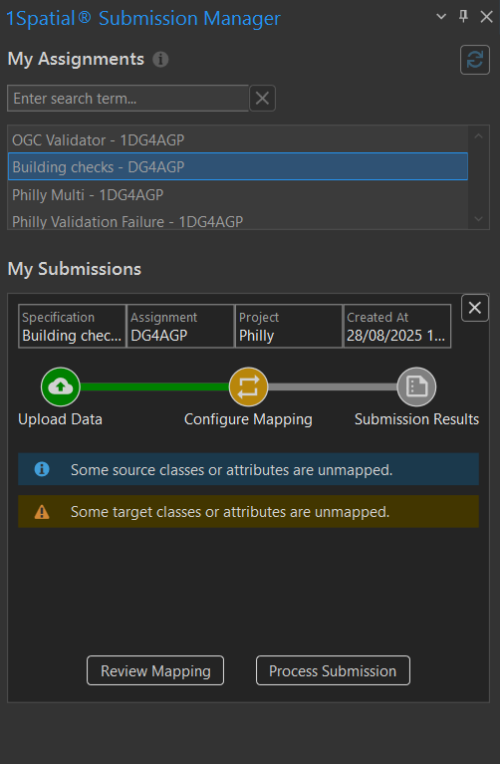Click the assignments list scroll-down arrow
Screen dimensions: 500x764
click(479, 219)
